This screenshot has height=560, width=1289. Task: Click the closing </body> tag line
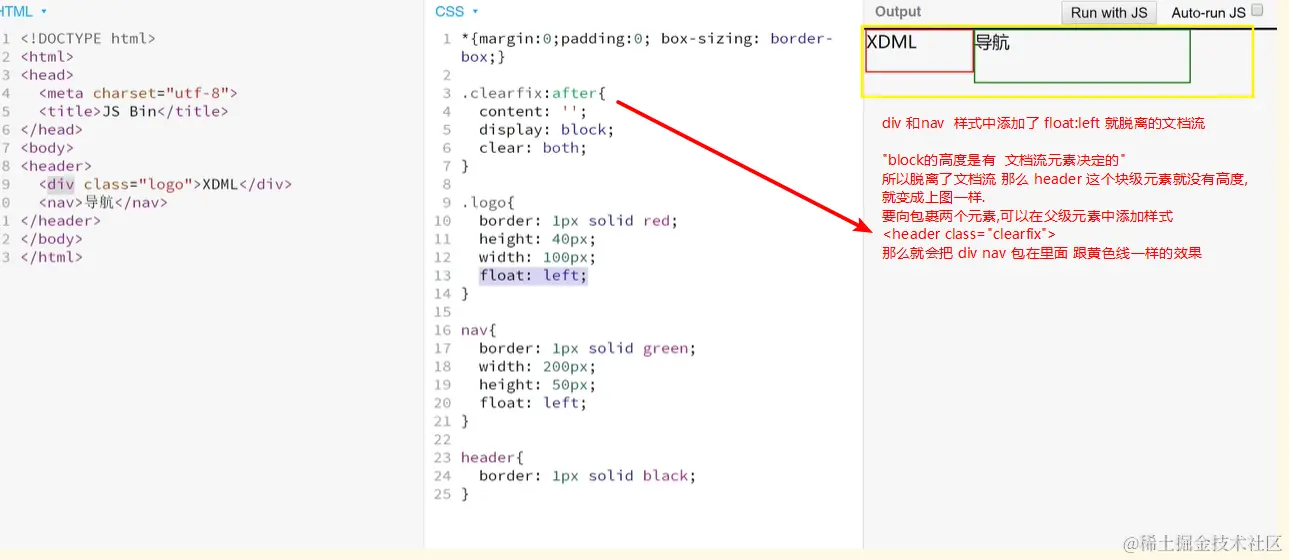point(51,239)
